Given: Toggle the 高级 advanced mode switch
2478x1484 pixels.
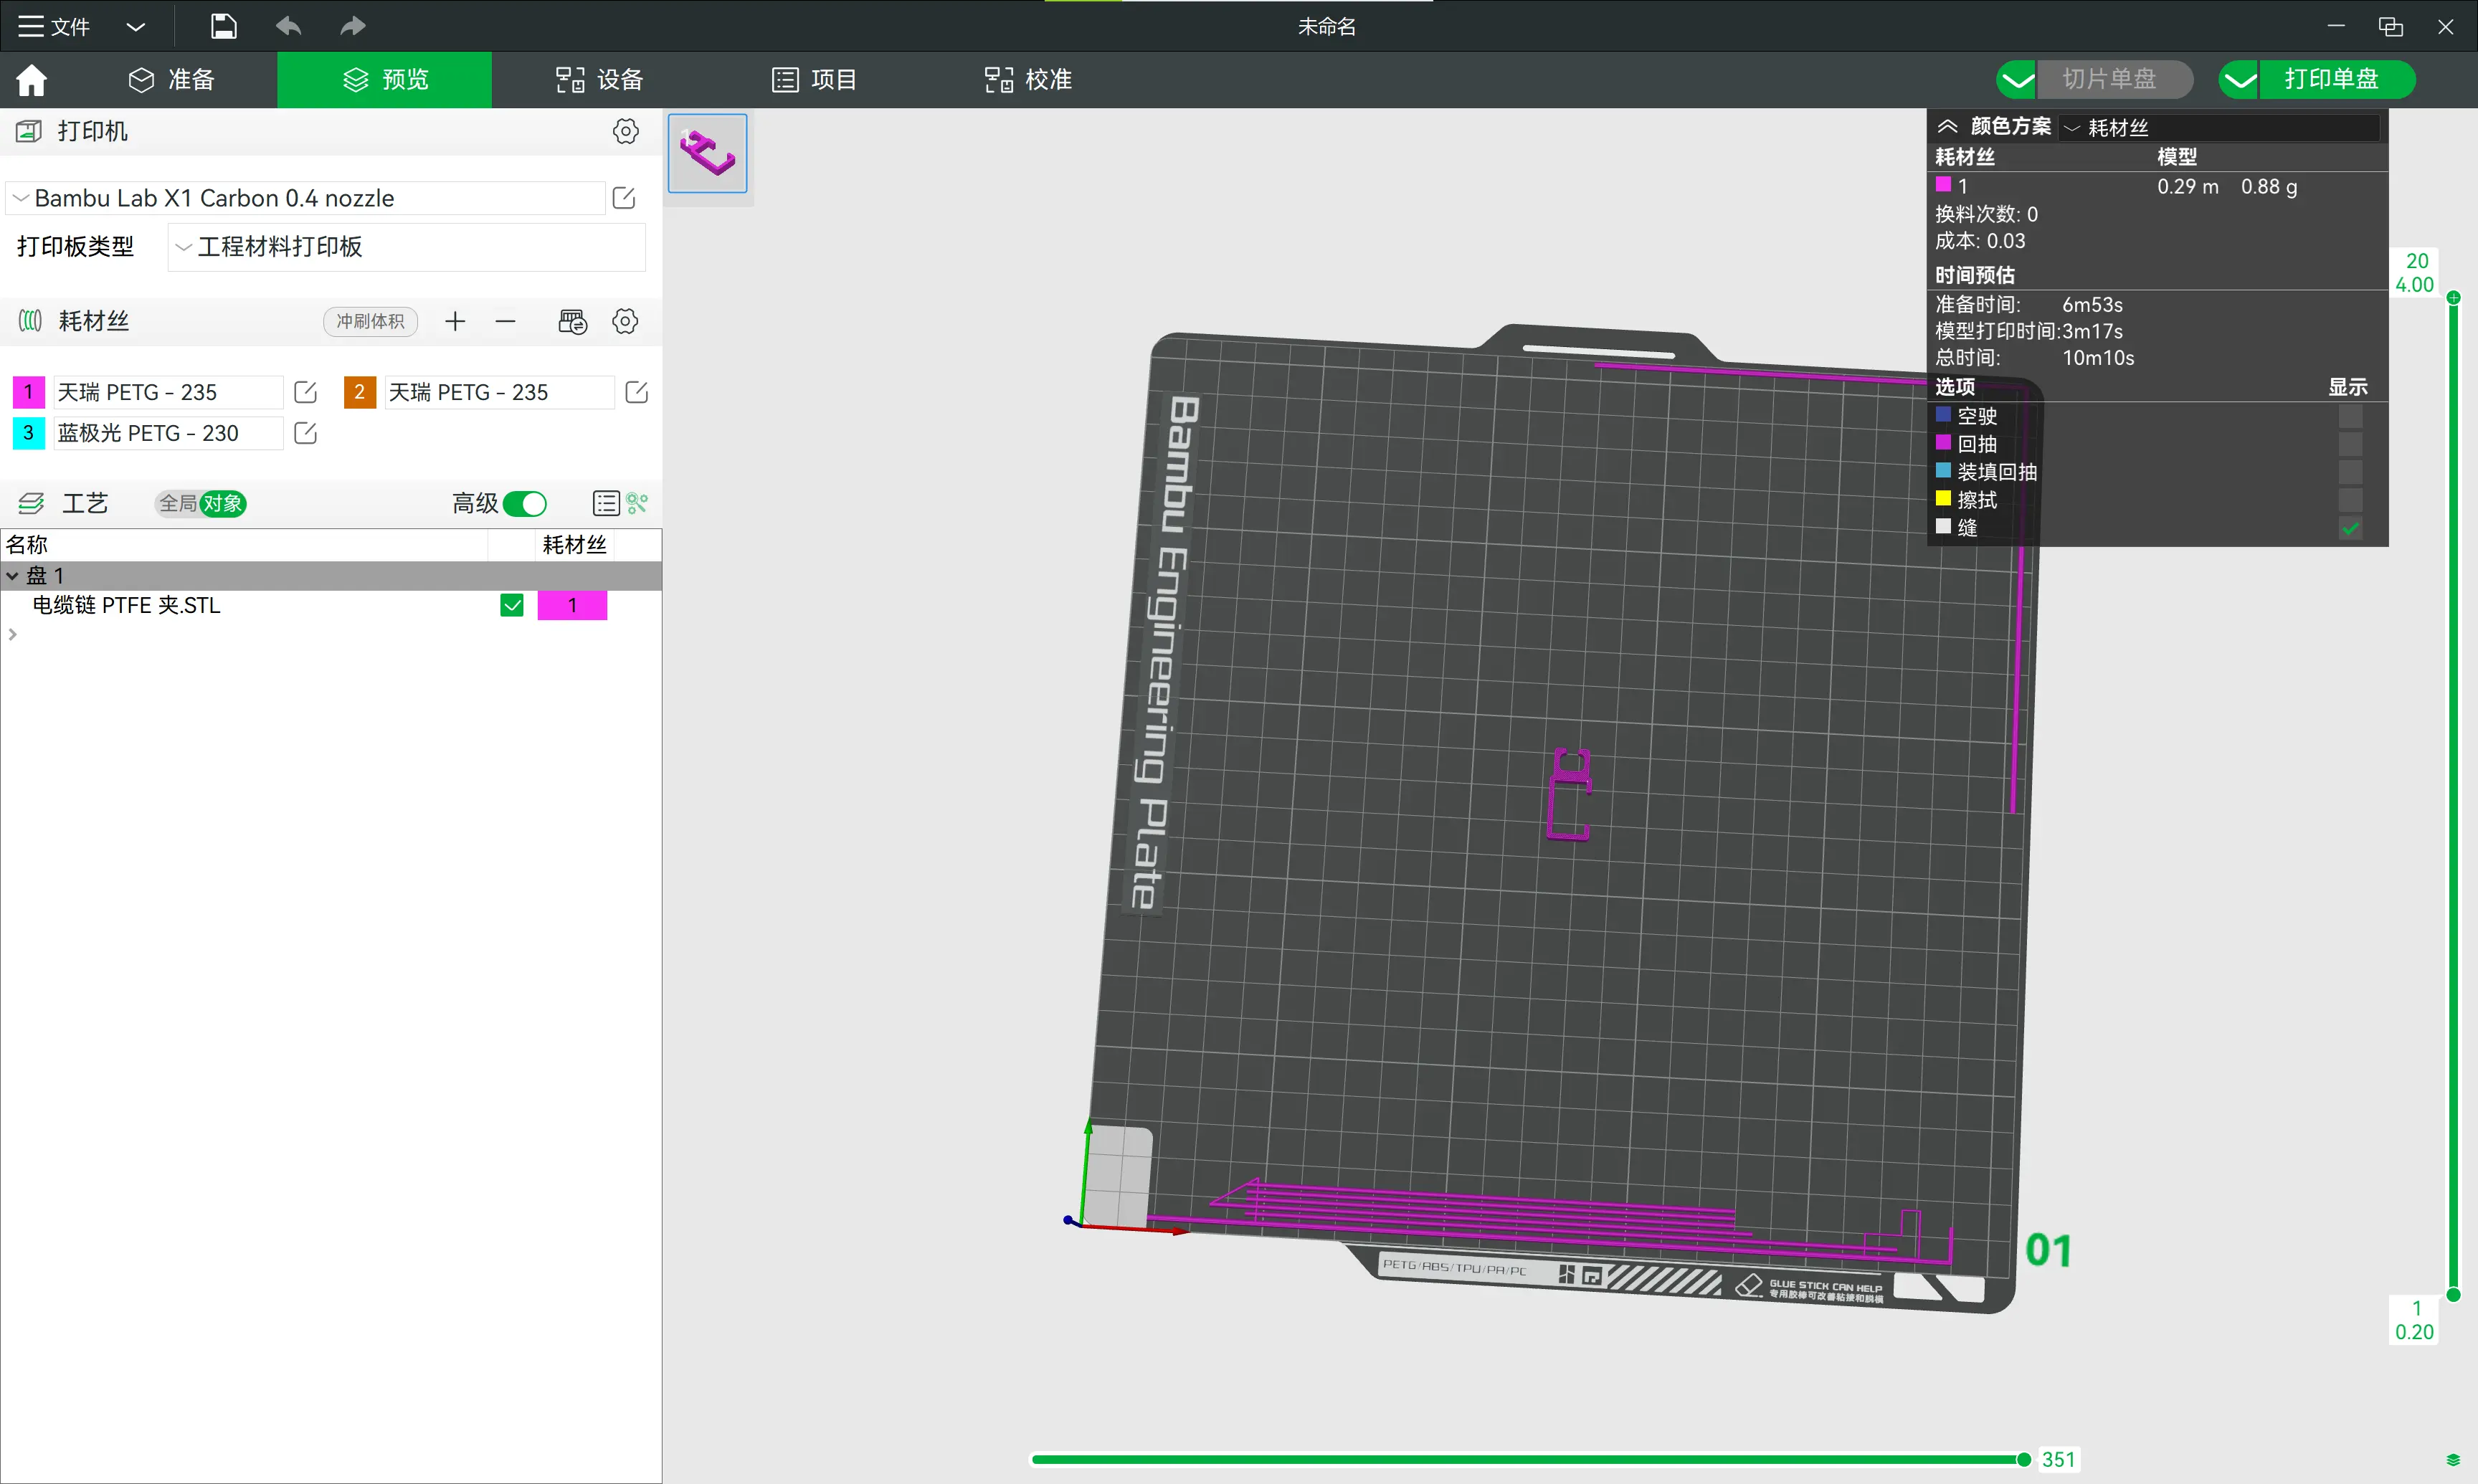Looking at the screenshot, I should 525,503.
